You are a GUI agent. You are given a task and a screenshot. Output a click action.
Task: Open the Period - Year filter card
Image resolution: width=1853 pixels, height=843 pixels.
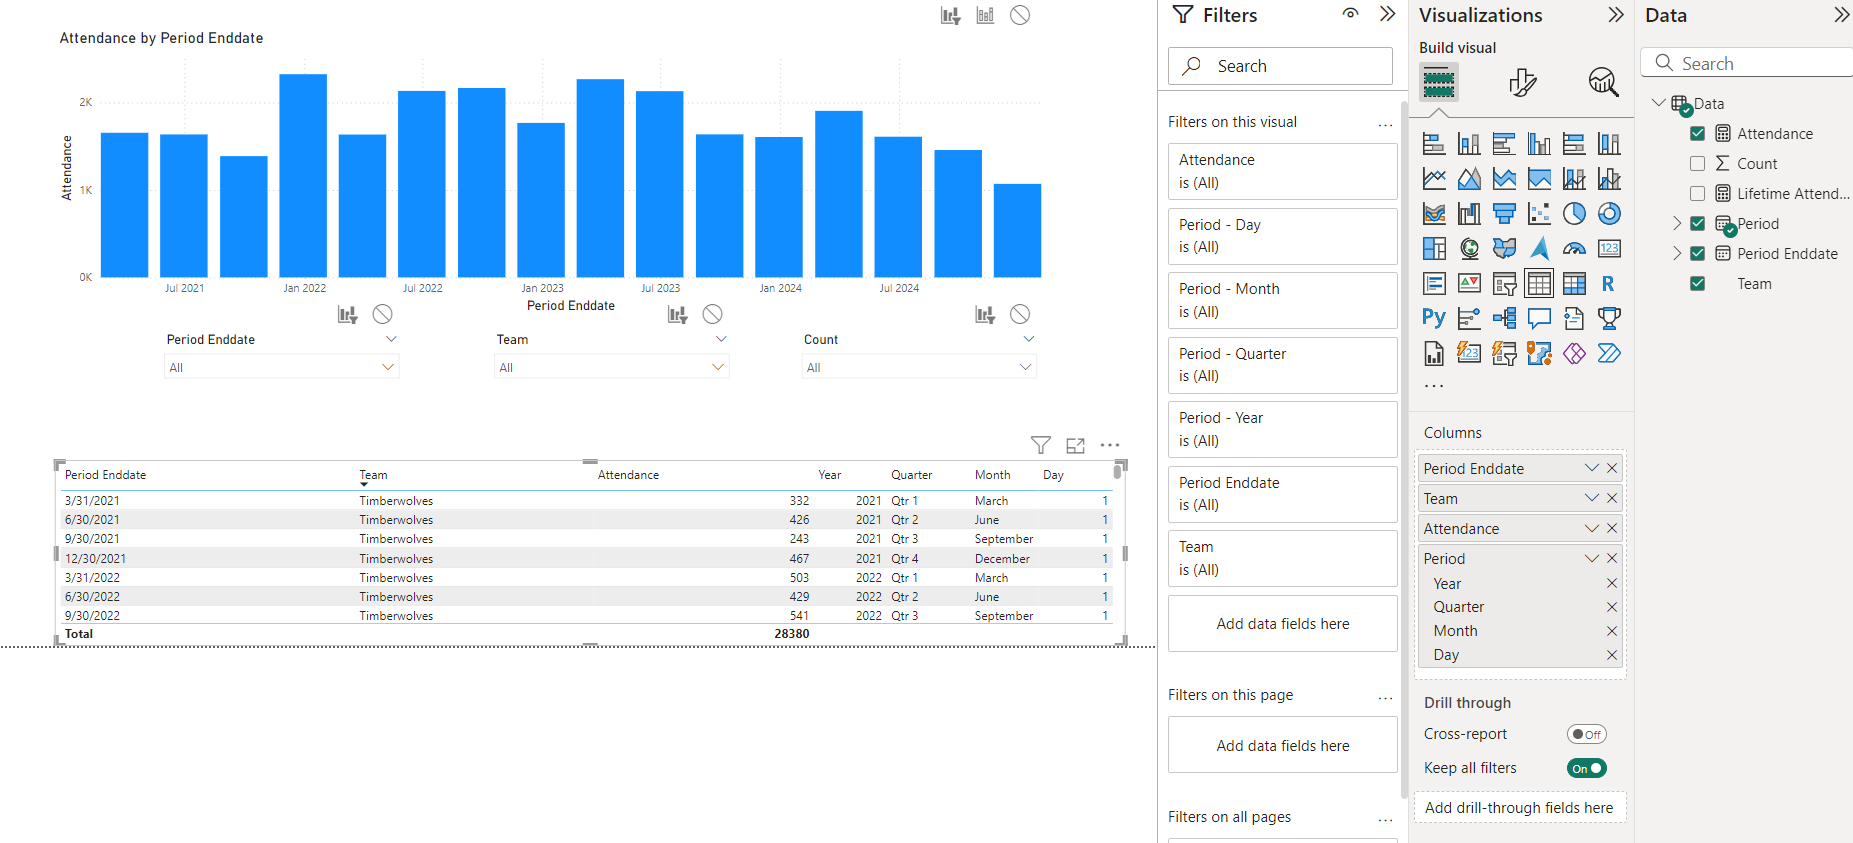tap(1283, 429)
